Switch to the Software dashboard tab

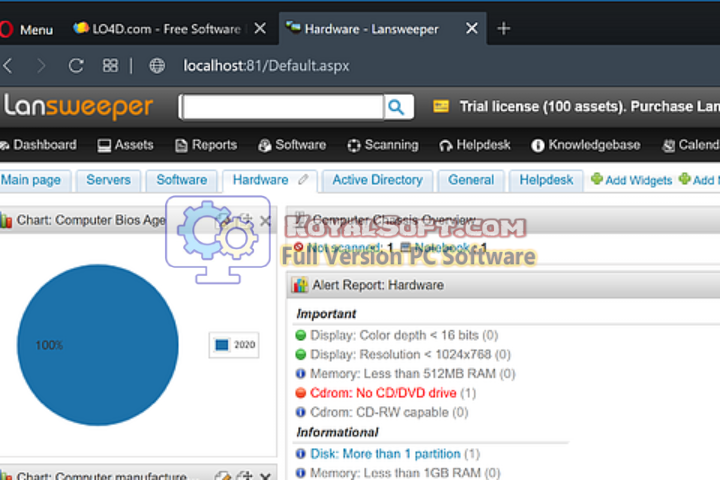click(181, 180)
